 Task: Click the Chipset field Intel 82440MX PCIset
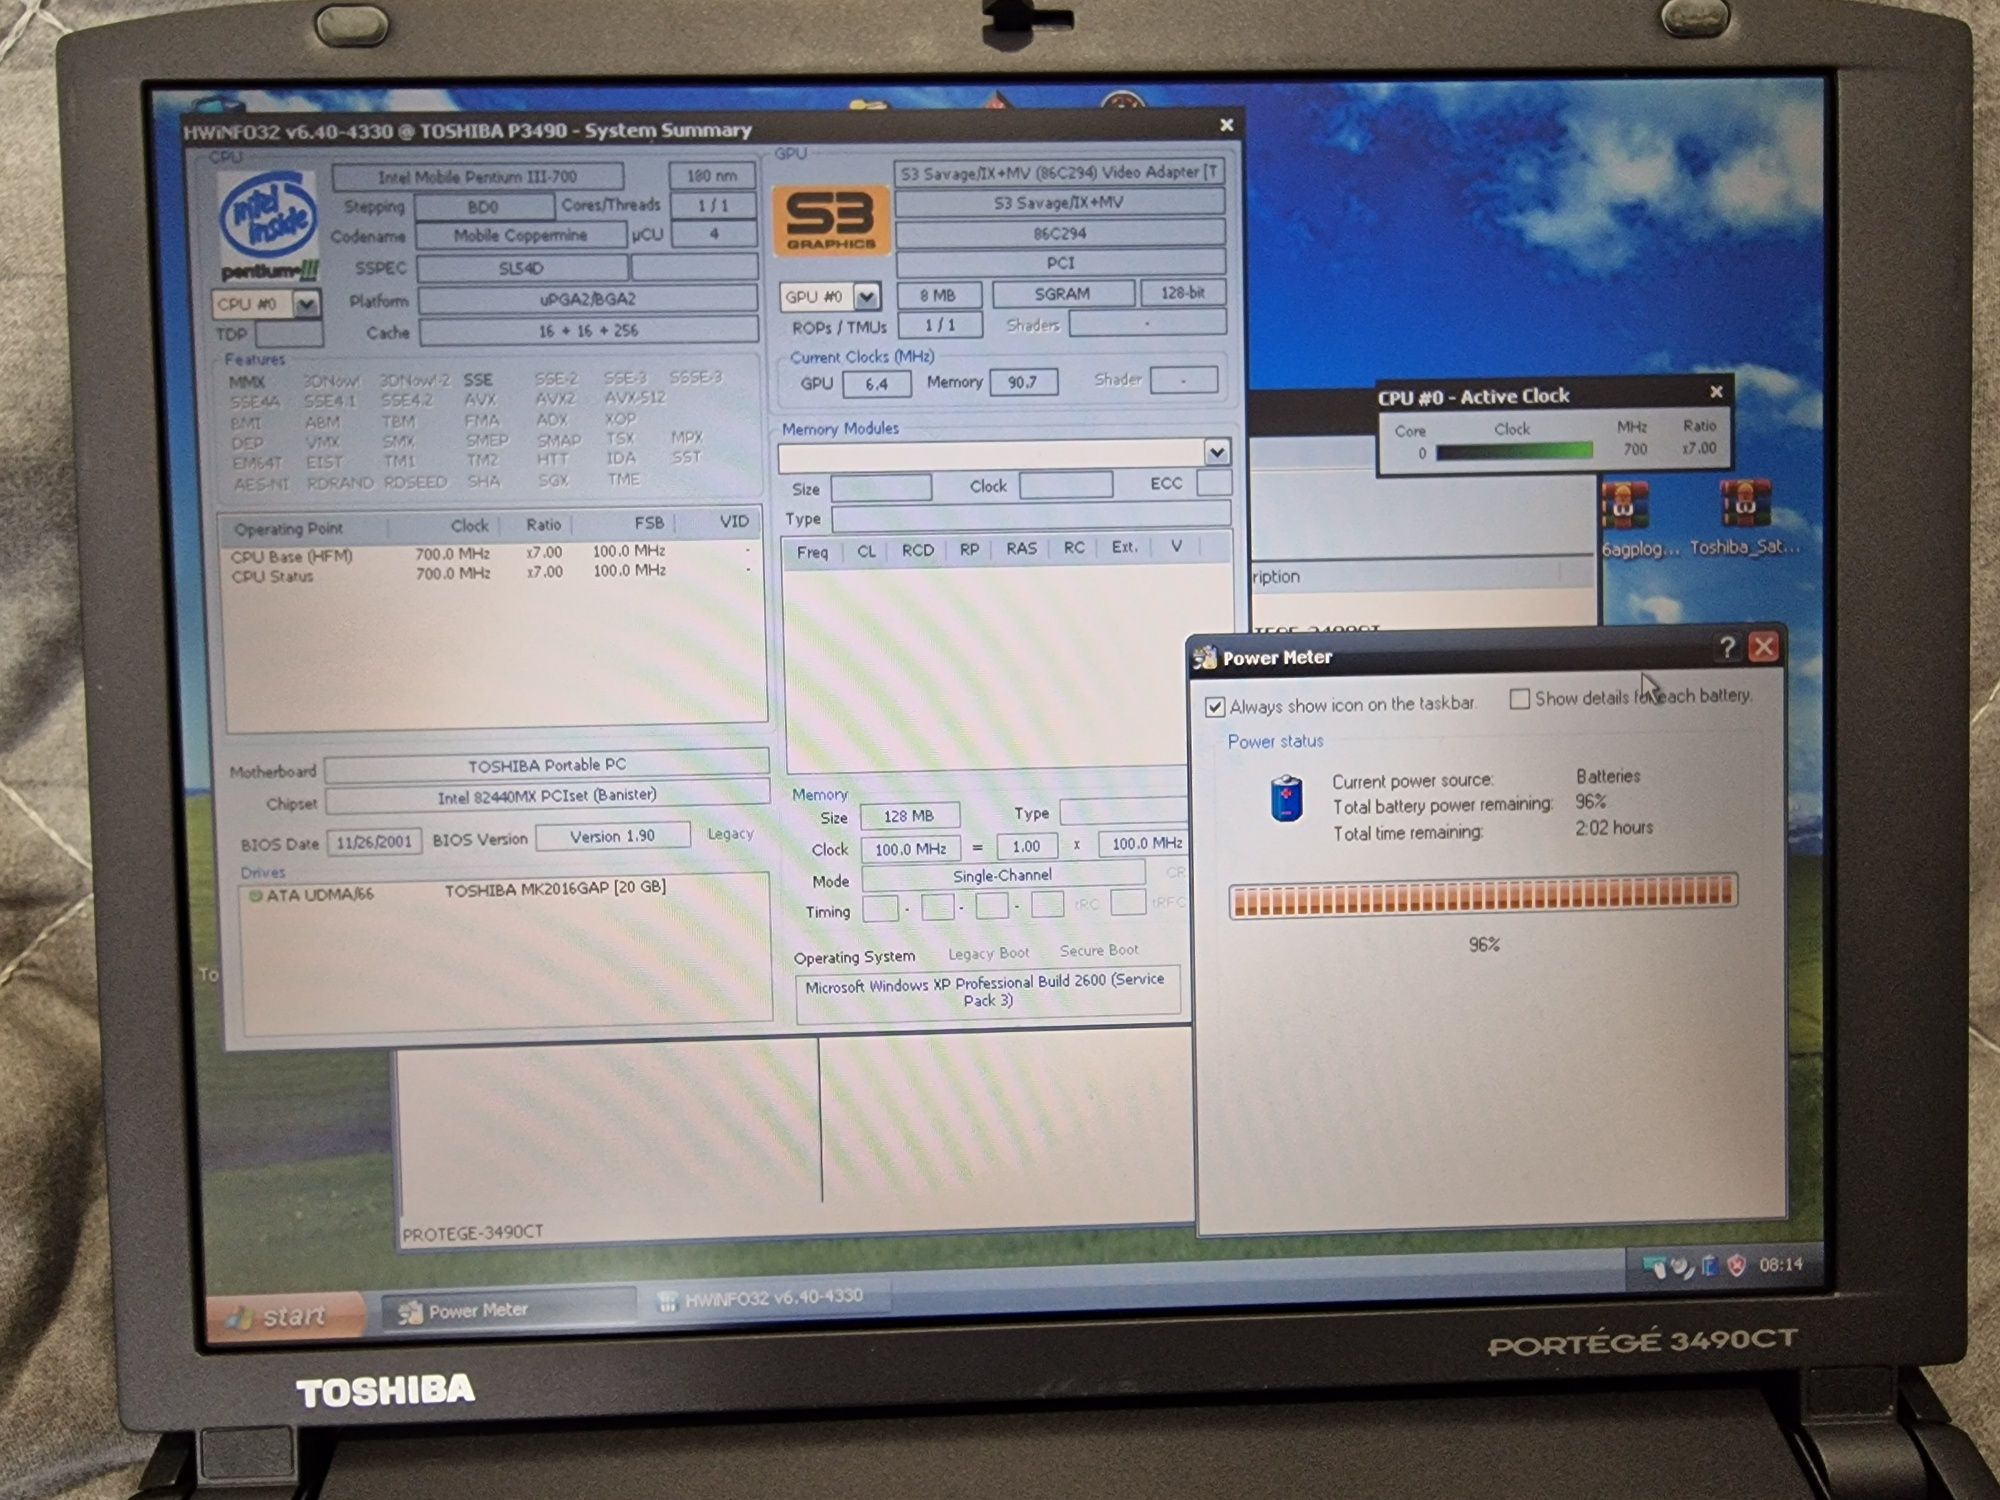pos(547,796)
